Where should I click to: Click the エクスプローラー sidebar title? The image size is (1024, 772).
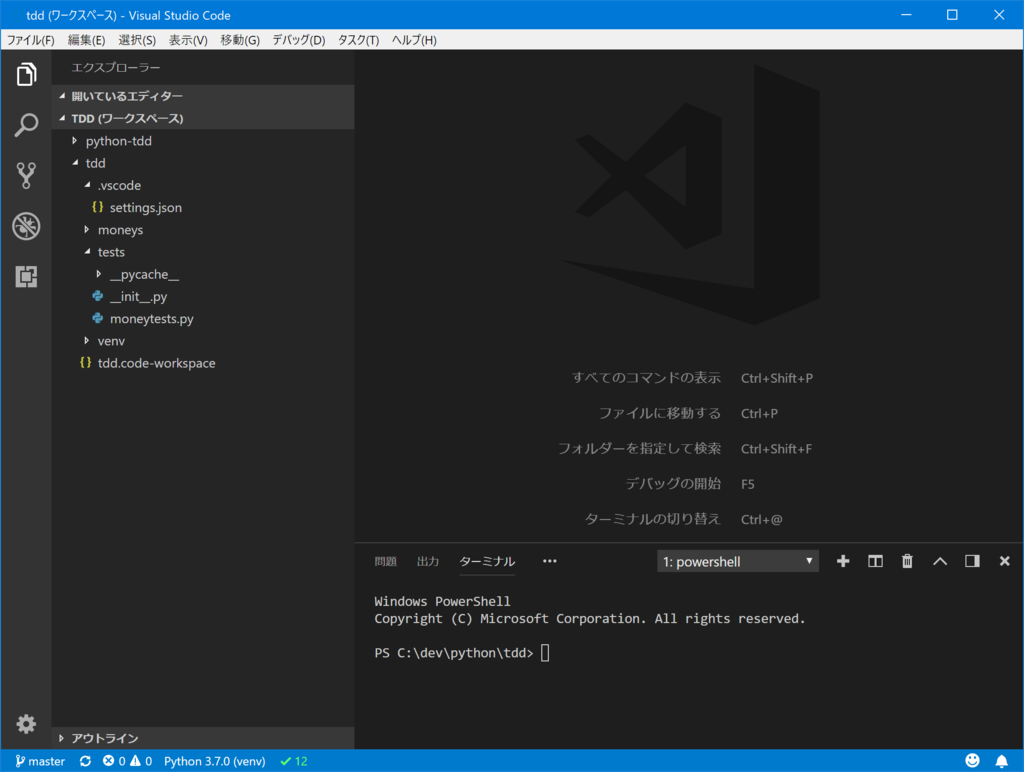tap(116, 67)
